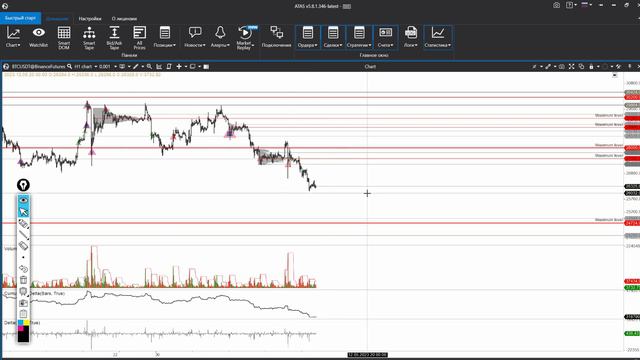Viewport: 640px width, 360px height.
Task: Click the small box at the chart's top-right corner
Action: (615, 76)
